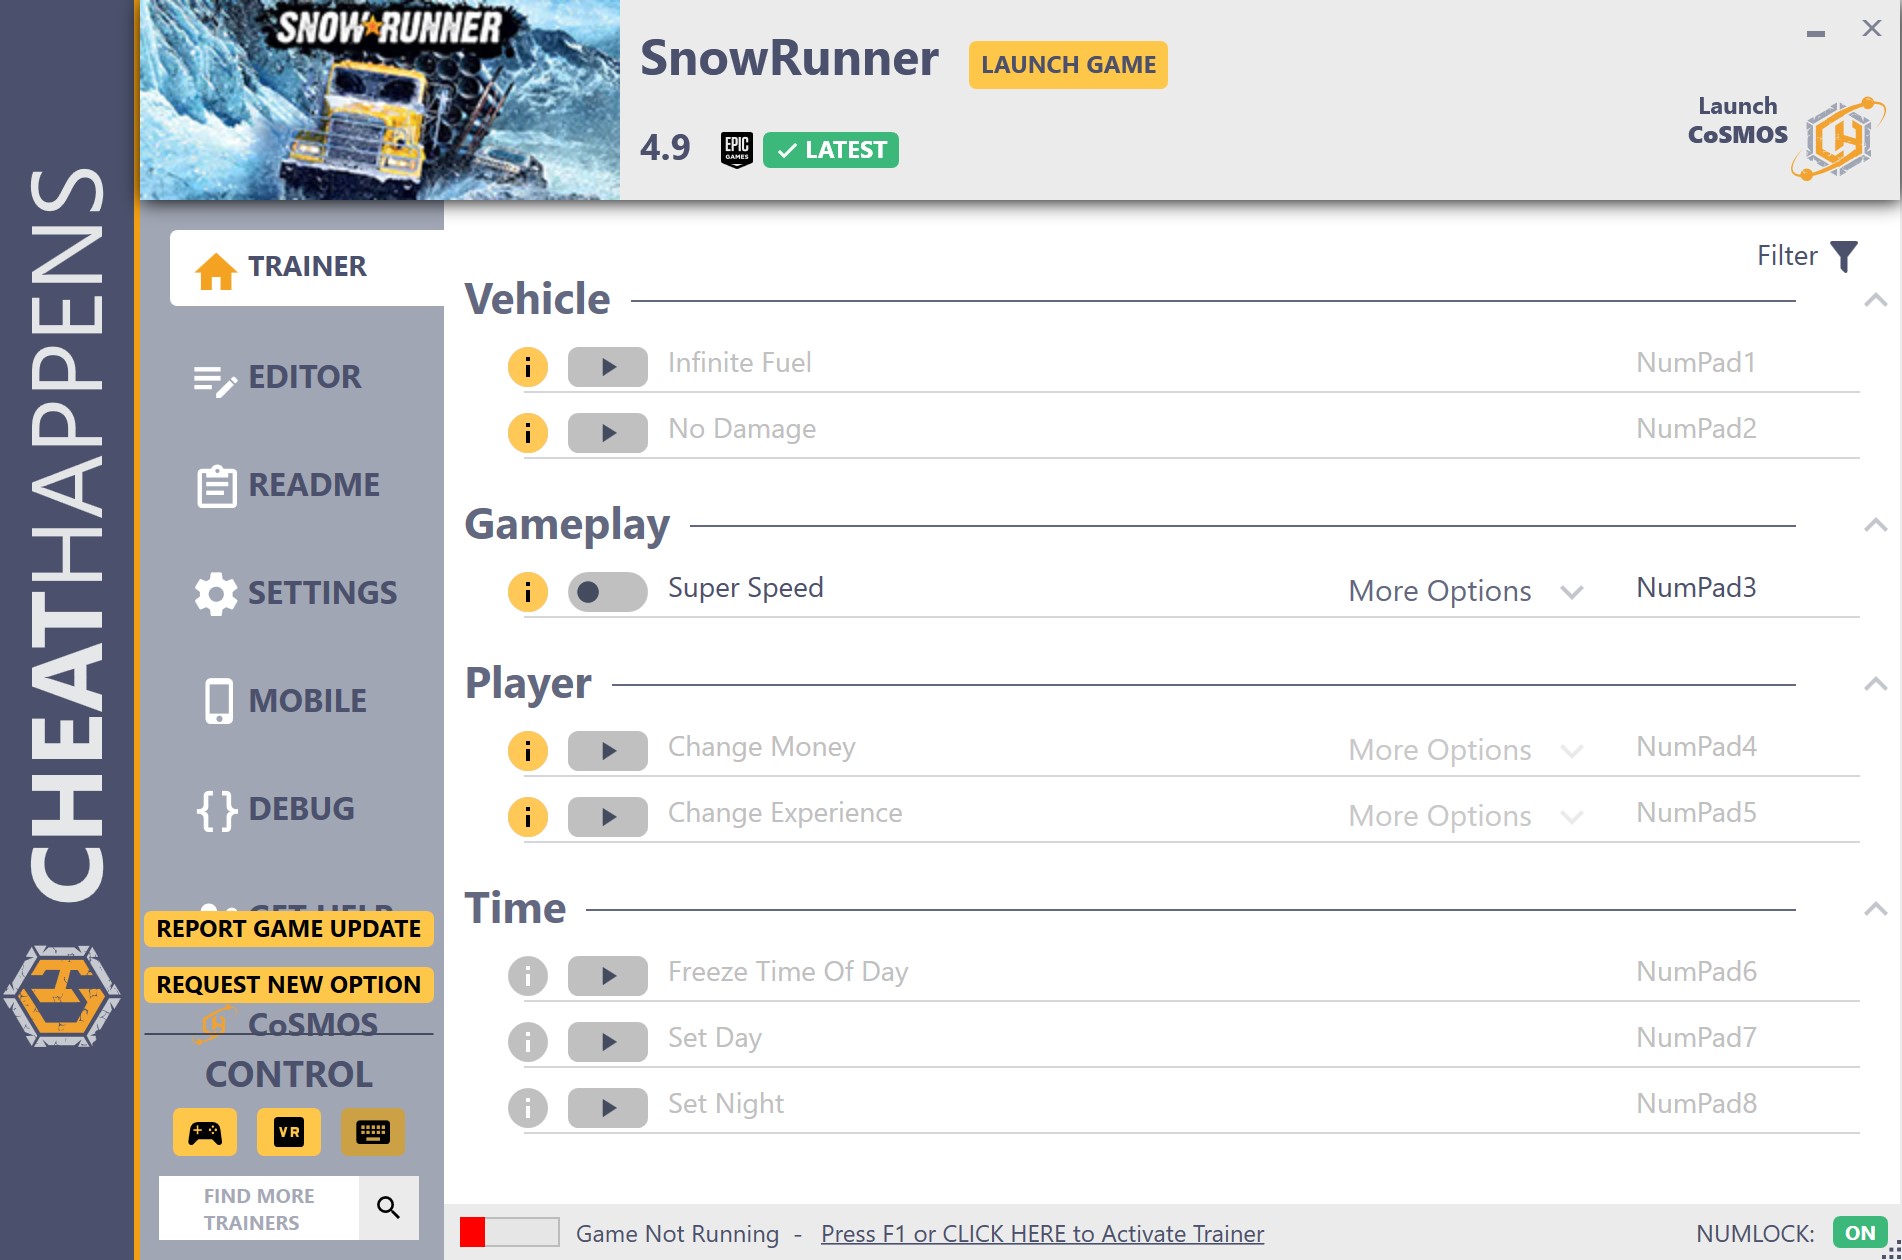Click the NumPad3 hotkey for Super Speed
The height and width of the screenshot is (1260, 1902).
1696,588
